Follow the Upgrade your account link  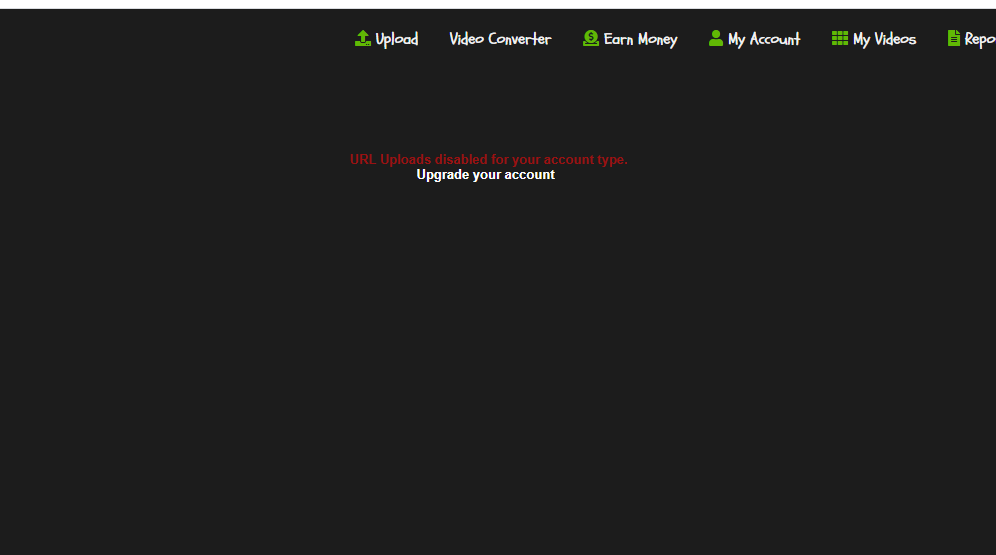coord(485,175)
